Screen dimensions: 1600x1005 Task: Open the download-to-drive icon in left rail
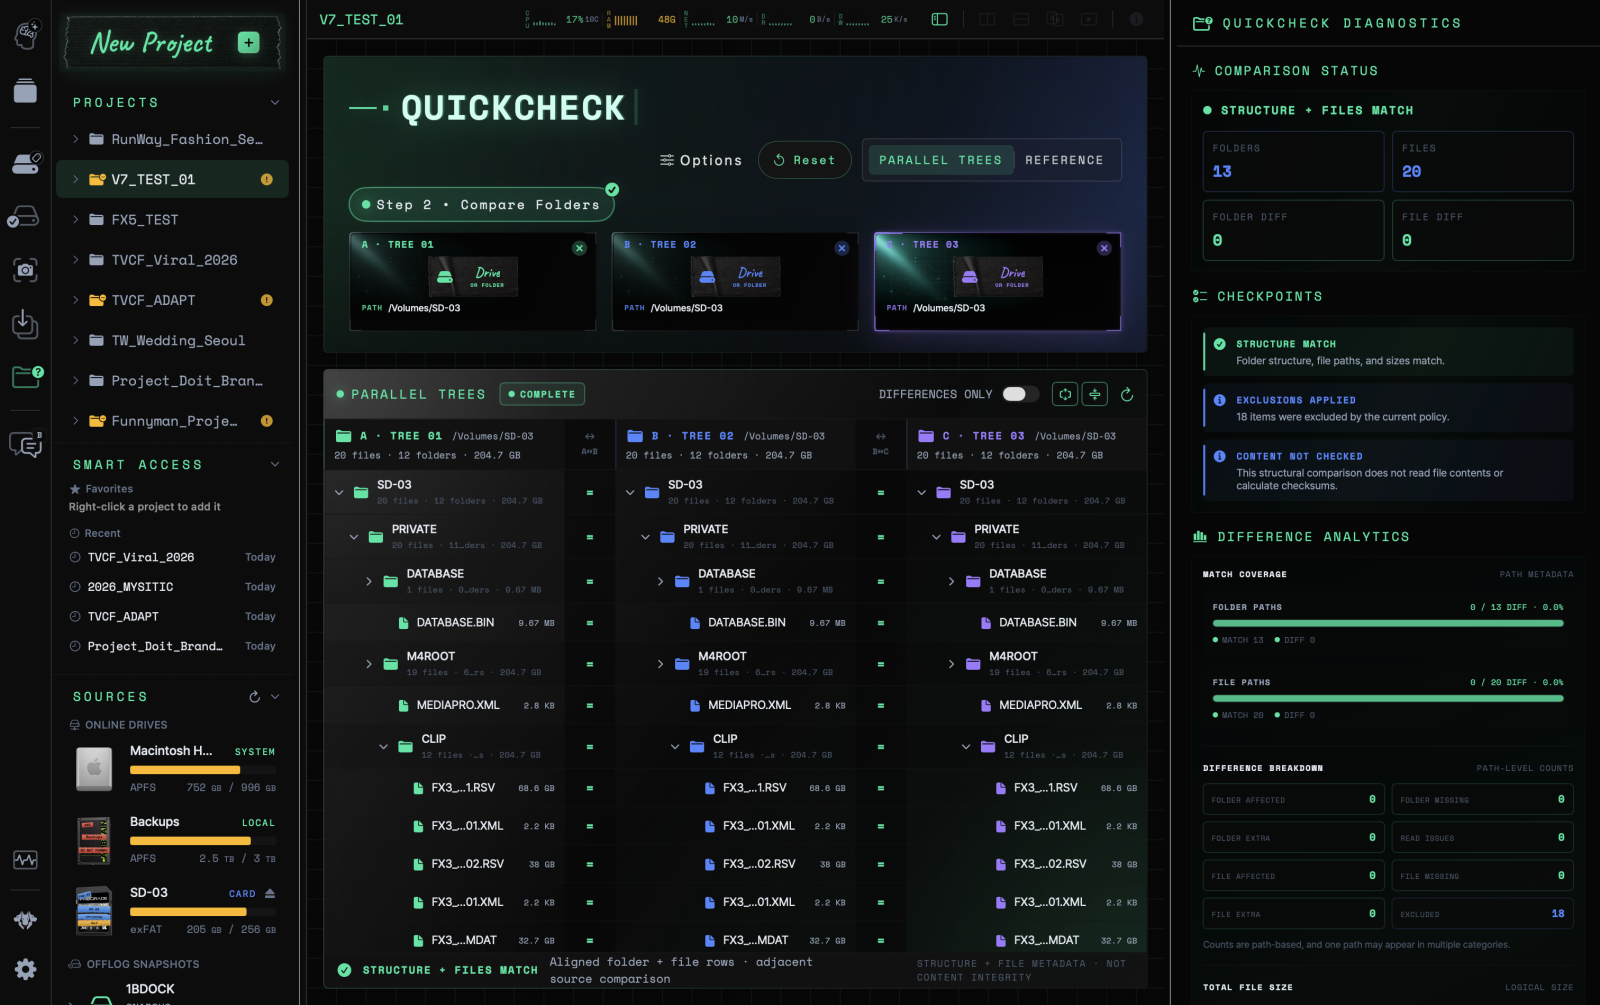pos(25,323)
